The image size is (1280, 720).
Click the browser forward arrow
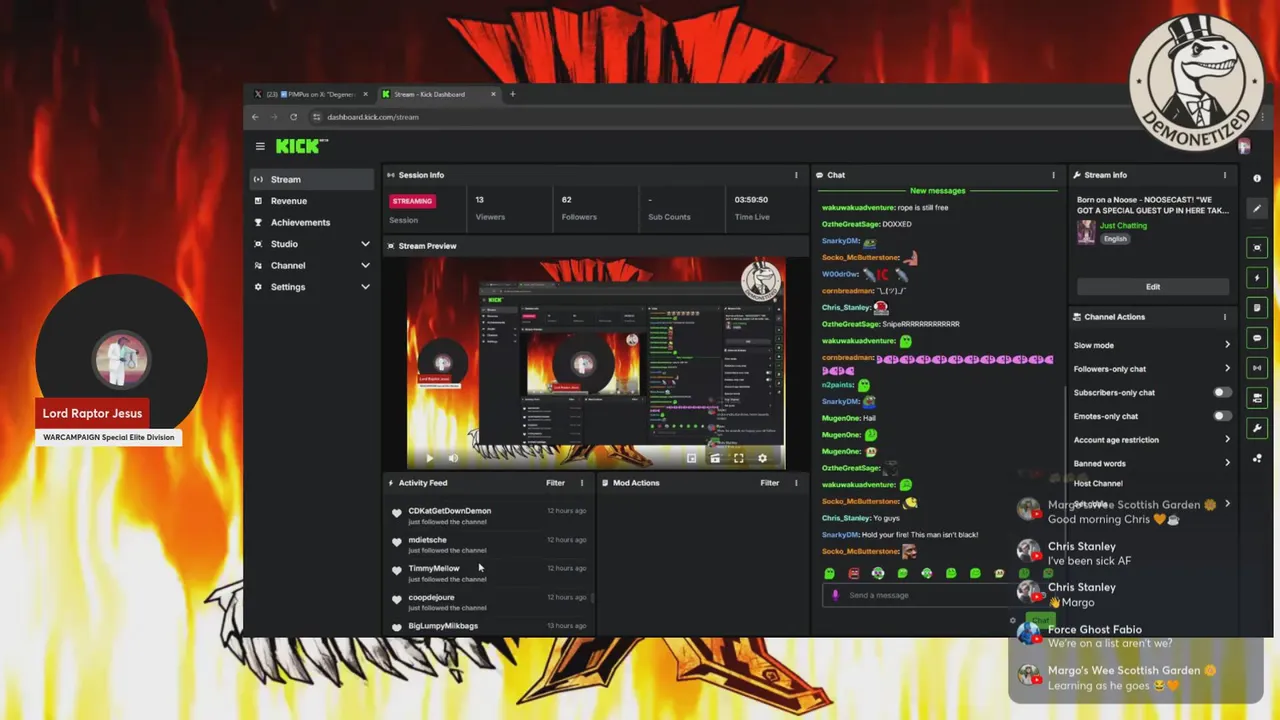274,117
